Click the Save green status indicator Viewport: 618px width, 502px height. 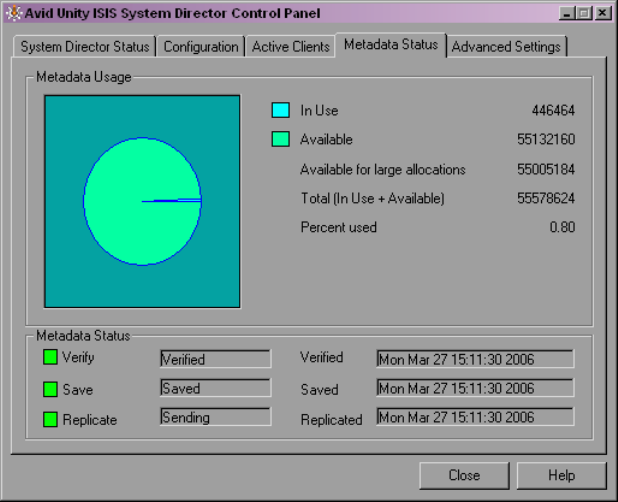pos(50,389)
